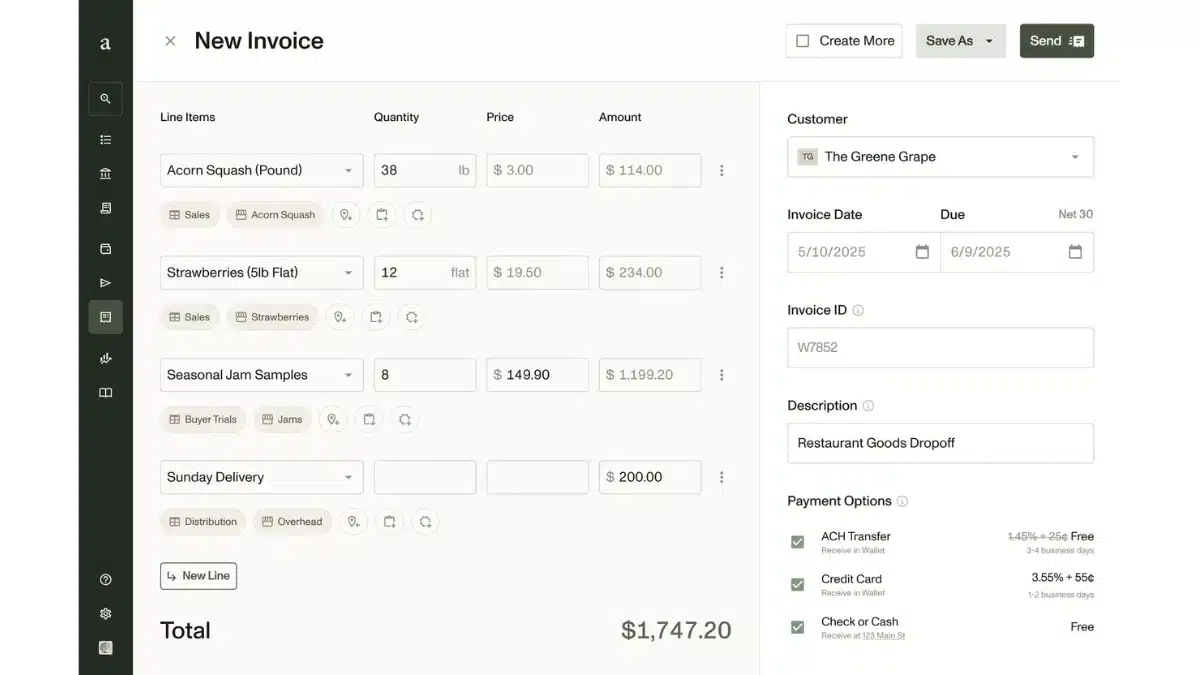Add a clipboard tag to Acorn Squash line
Image resolution: width=1200 pixels, height=675 pixels.
click(382, 215)
